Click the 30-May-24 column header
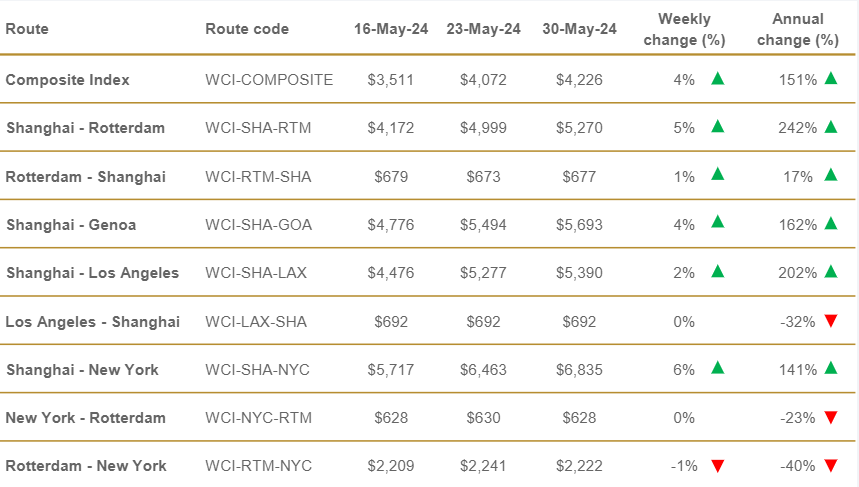Screen dimensions: 859x487 [579, 29]
